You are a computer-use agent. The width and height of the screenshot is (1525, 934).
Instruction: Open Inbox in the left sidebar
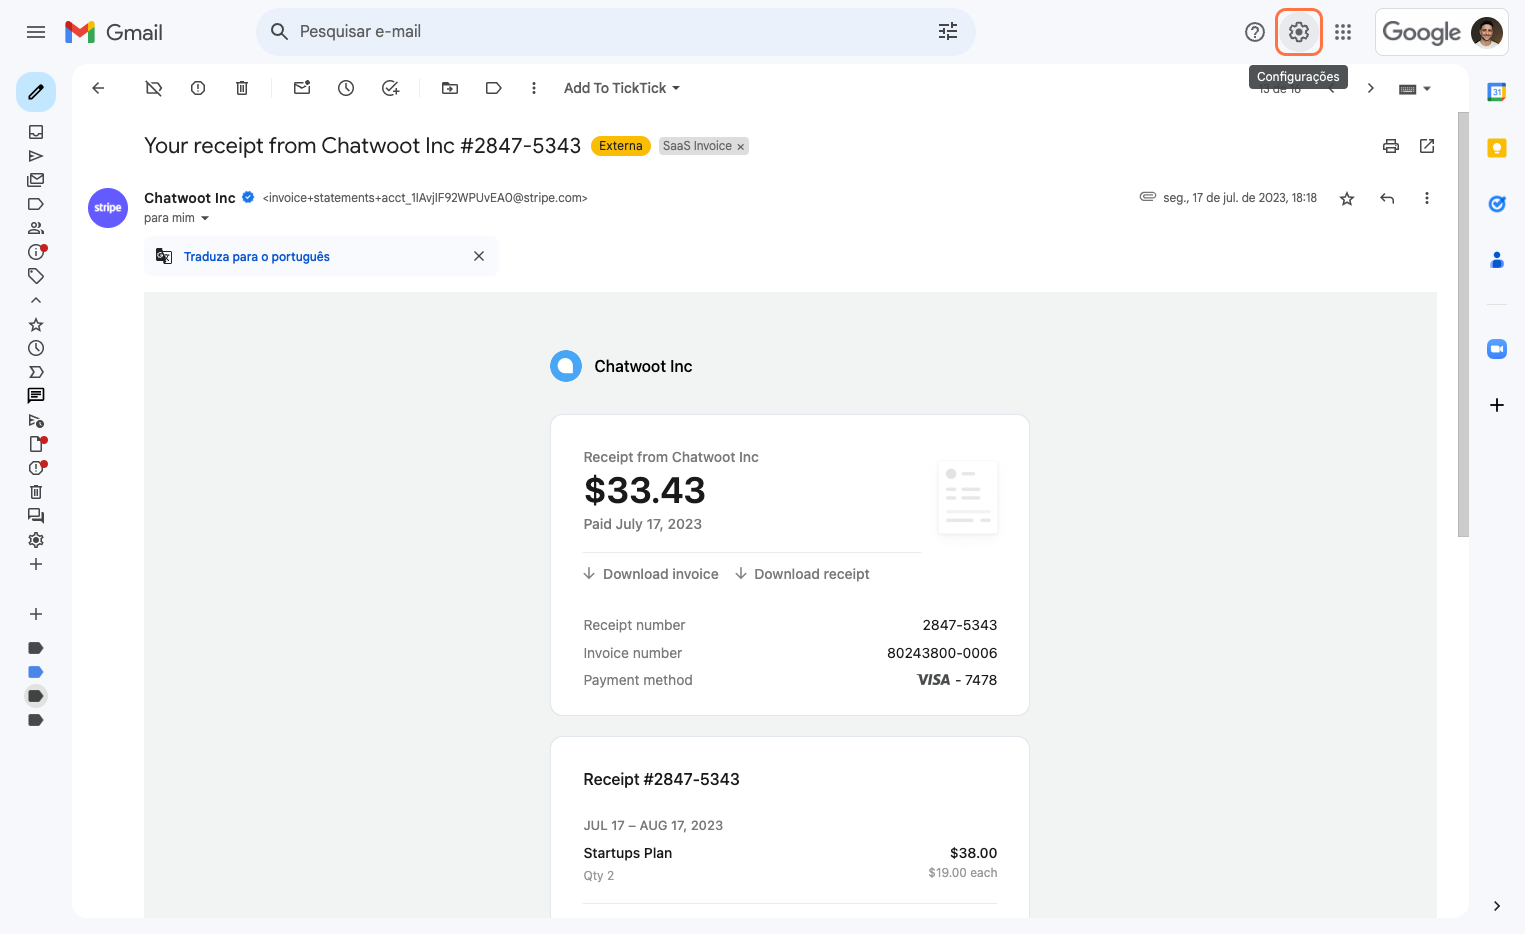pos(36,132)
